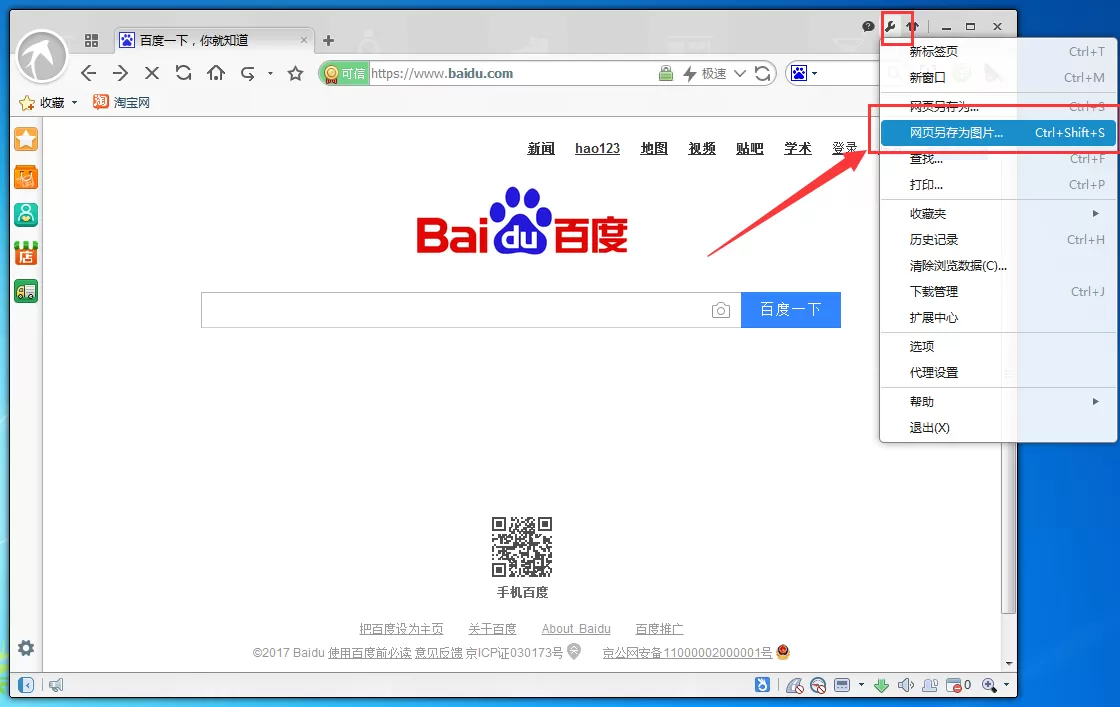The image size is (1120, 707).
Task: Expand the 帮助 submenu
Action: (998, 401)
